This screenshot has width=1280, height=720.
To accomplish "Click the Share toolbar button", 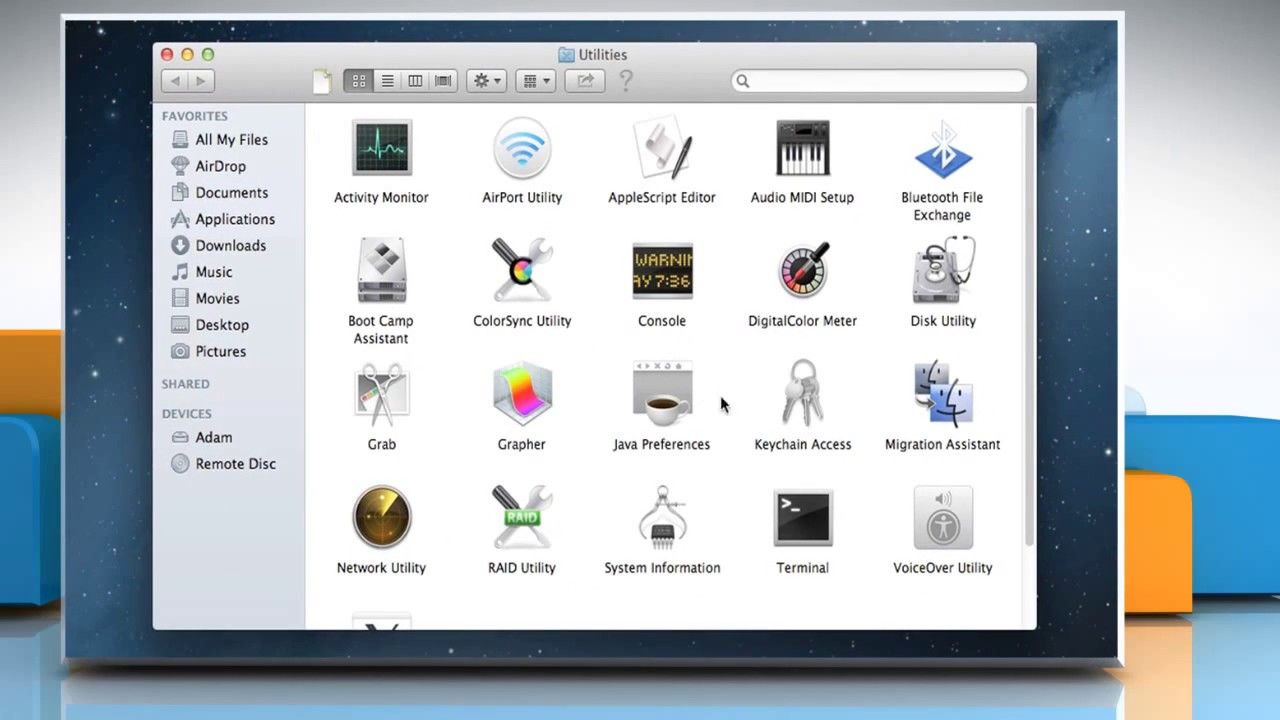I will (x=585, y=81).
